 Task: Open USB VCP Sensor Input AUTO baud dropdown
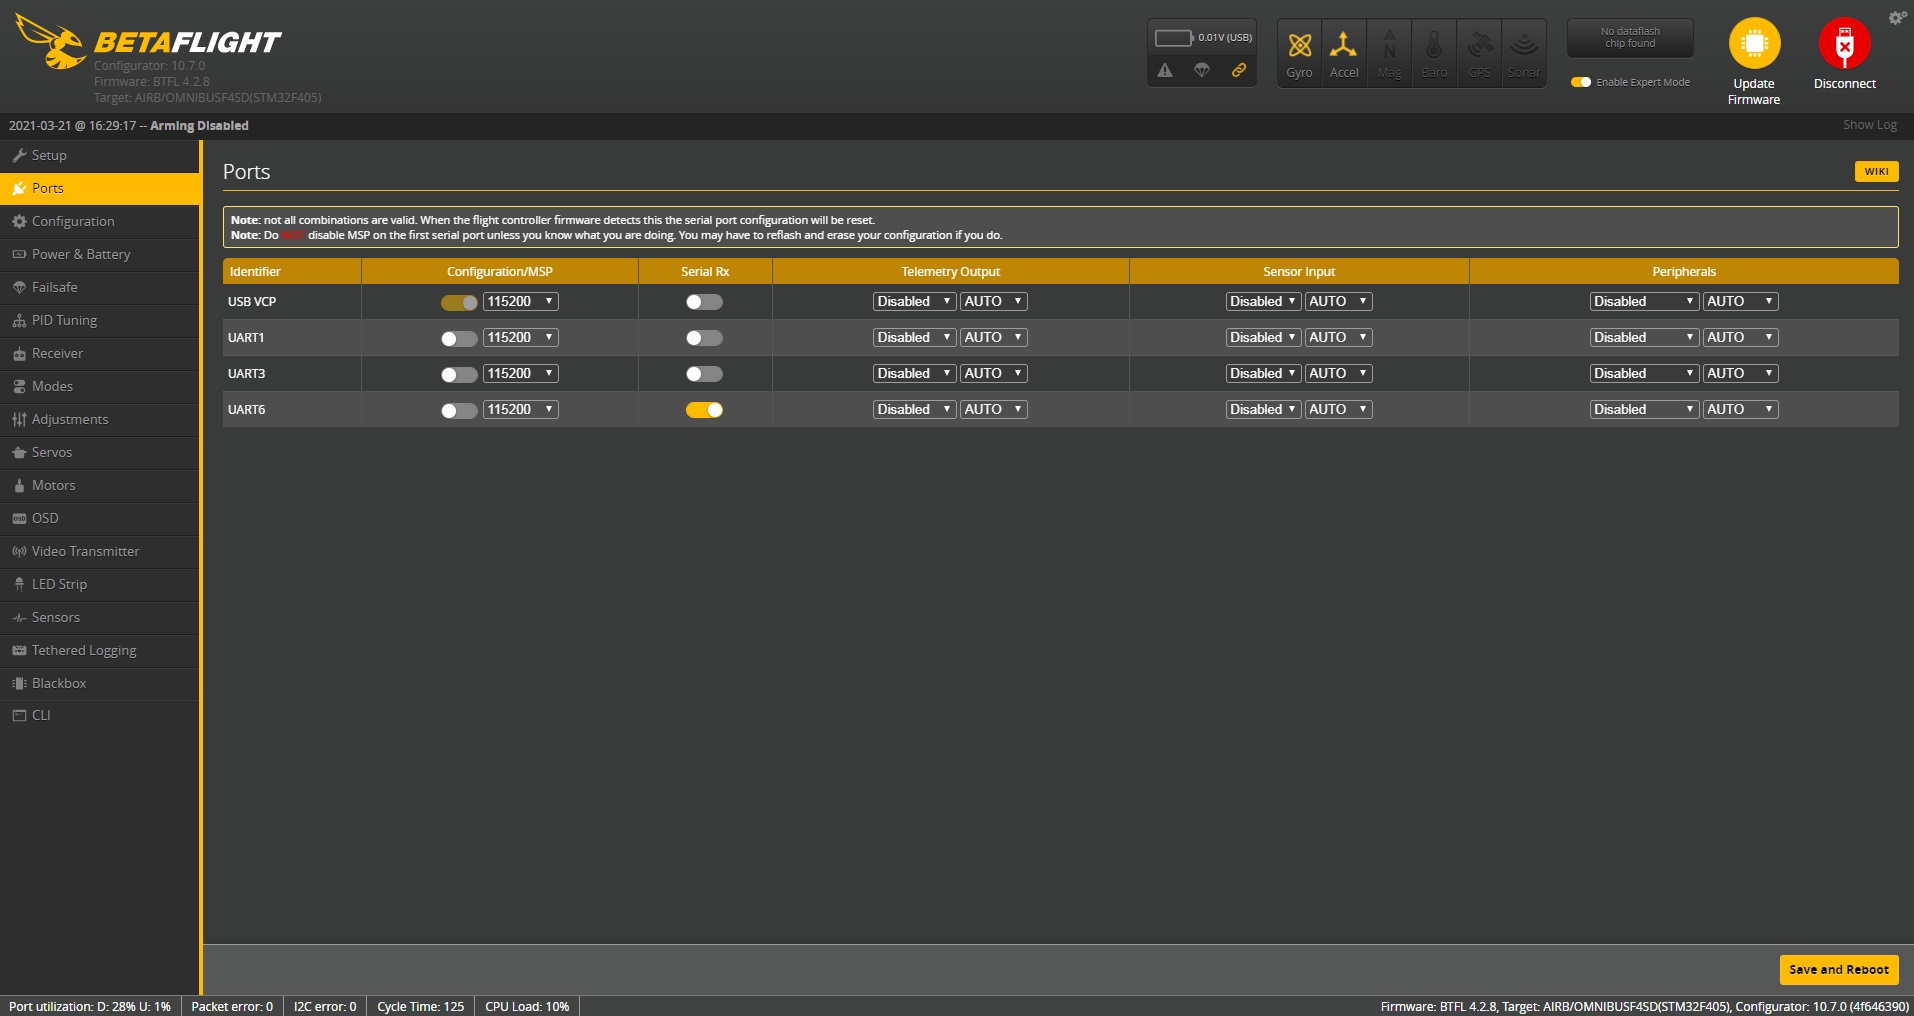pos(1339,301)
